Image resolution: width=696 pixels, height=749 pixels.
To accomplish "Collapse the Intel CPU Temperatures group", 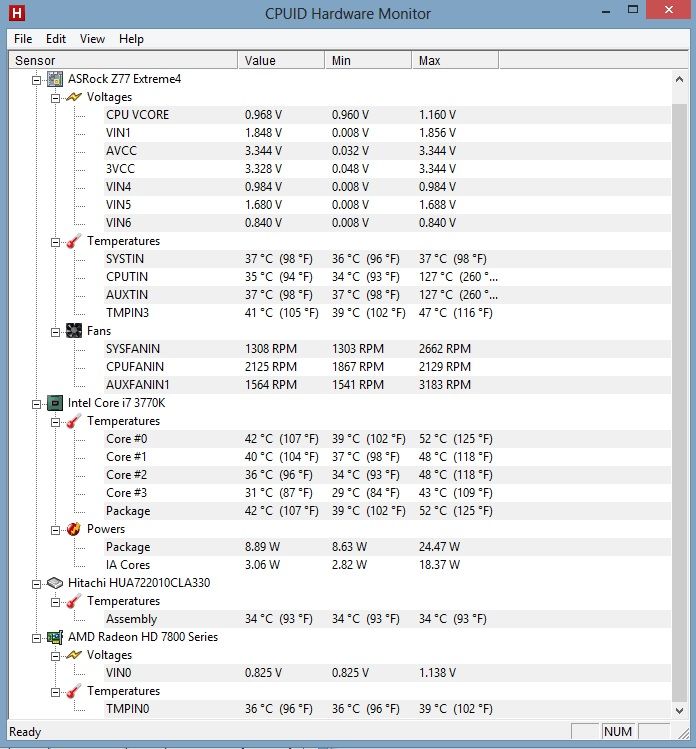I will pos(55,423).
